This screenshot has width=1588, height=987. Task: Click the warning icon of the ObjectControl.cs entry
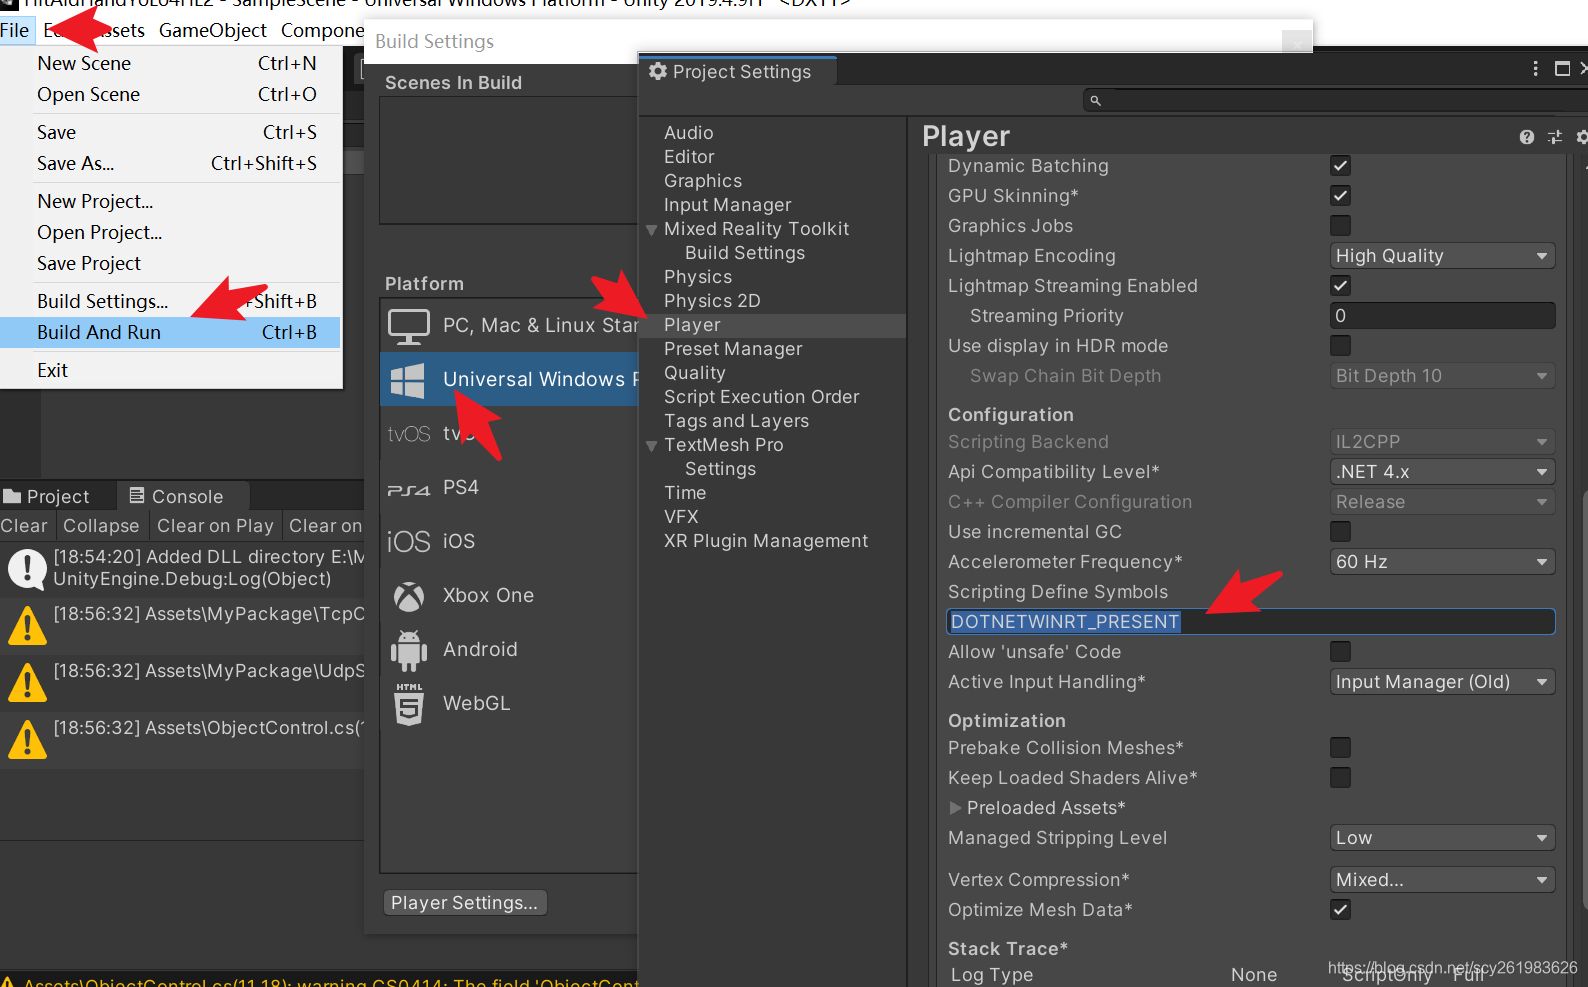point(27,740)
